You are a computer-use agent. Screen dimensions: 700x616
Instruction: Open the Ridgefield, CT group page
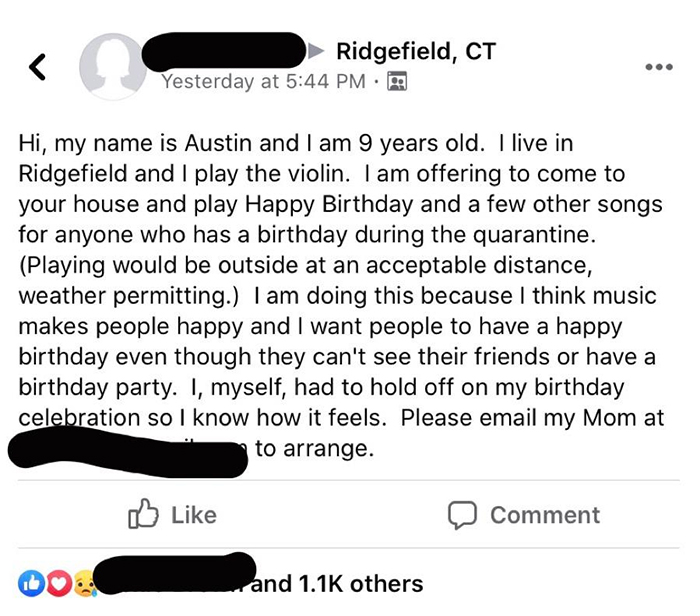(x=415, y=51)
